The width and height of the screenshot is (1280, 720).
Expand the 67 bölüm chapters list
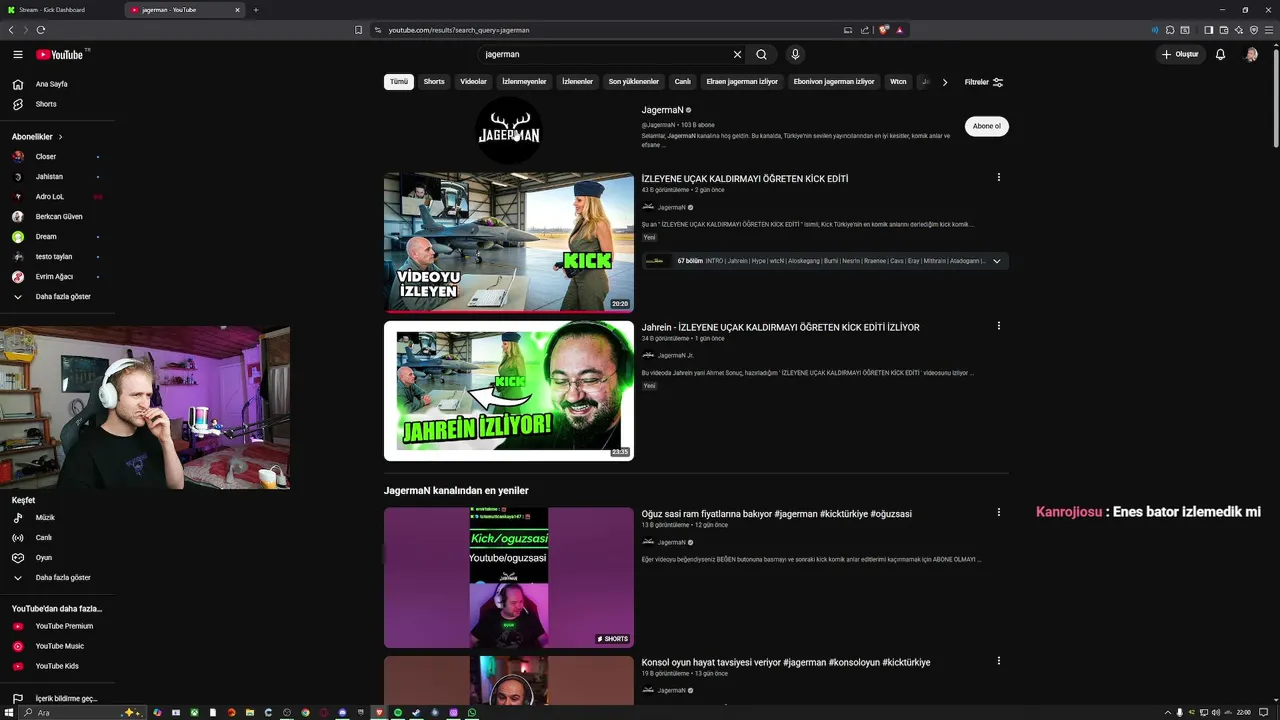pos(996,261)
